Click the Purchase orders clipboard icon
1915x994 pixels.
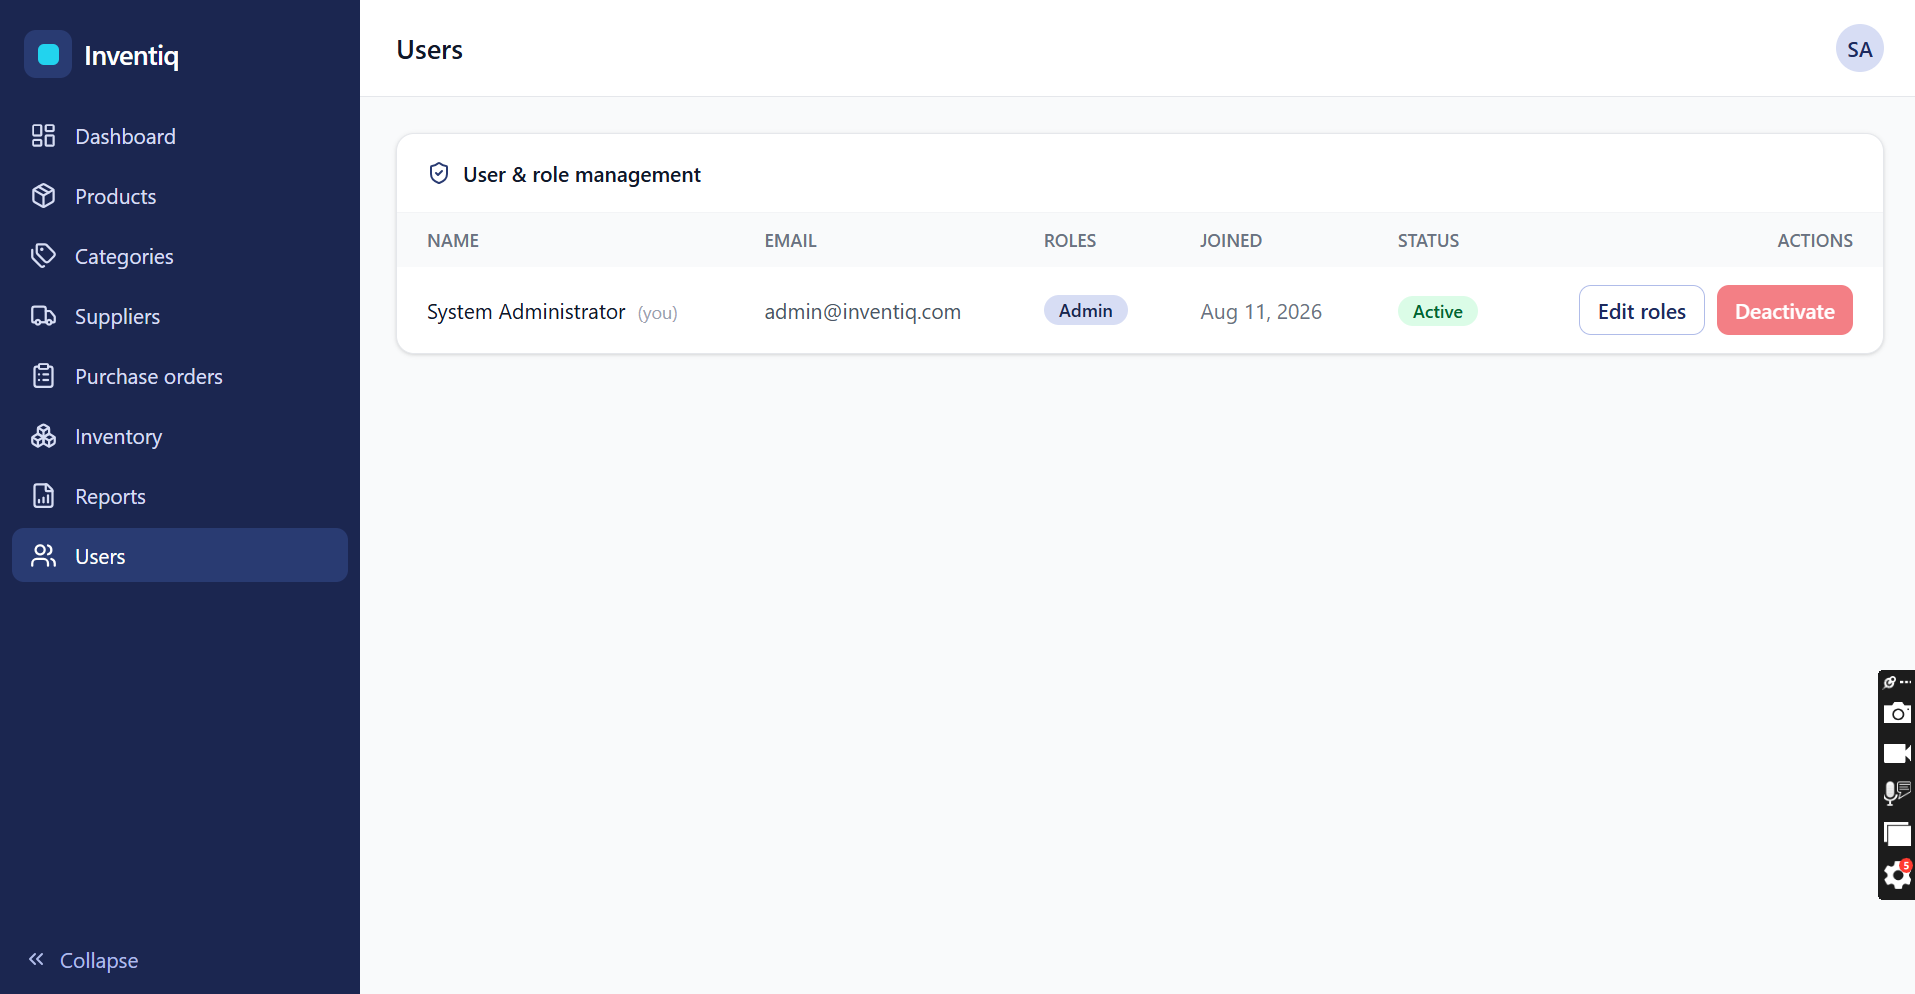[43, 376]
